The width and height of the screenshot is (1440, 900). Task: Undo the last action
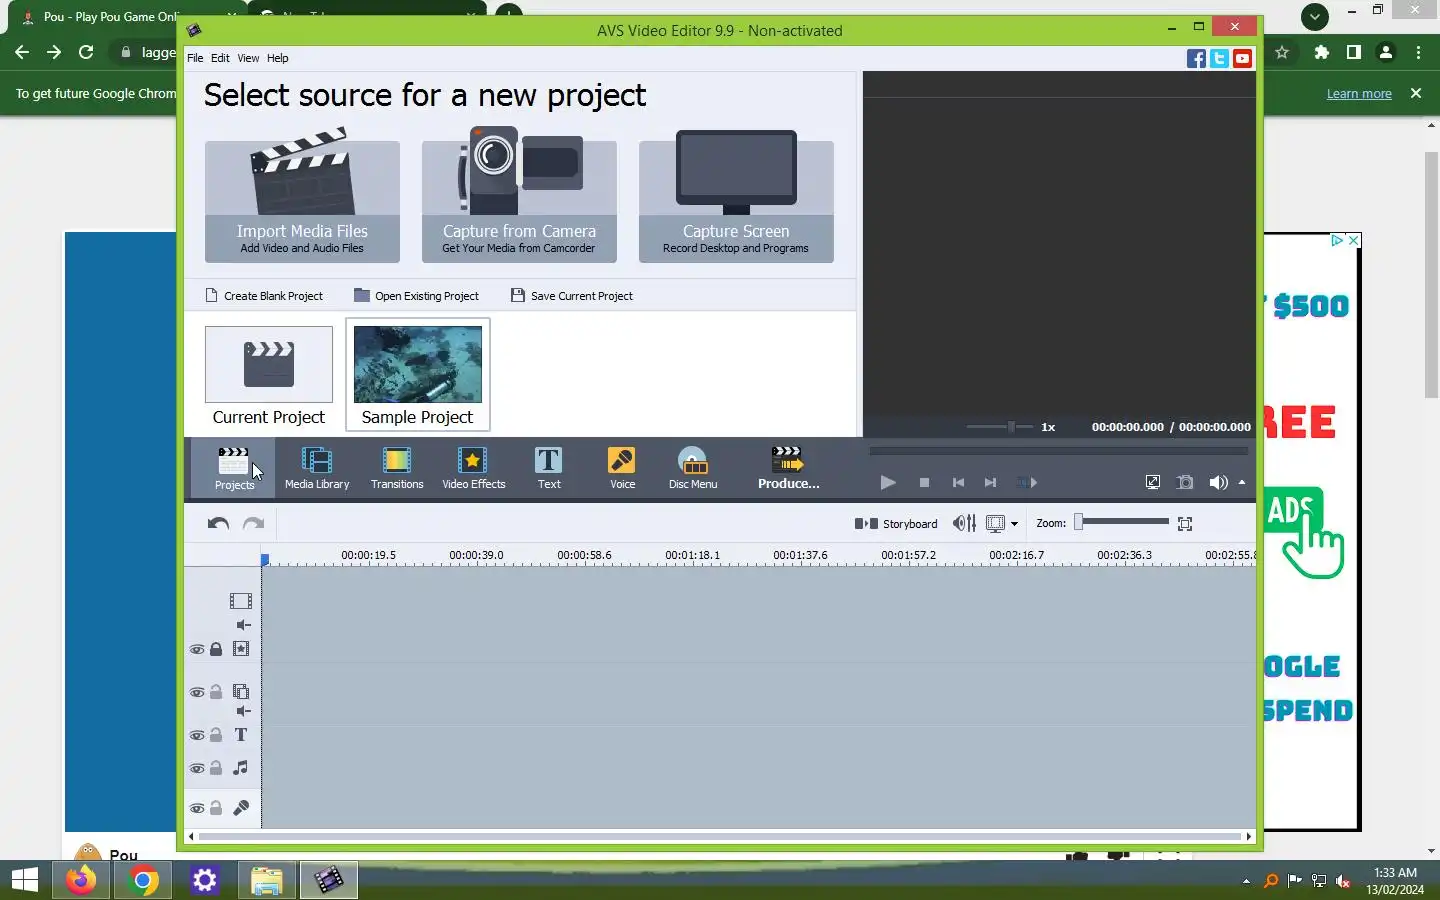coord(218,523)
